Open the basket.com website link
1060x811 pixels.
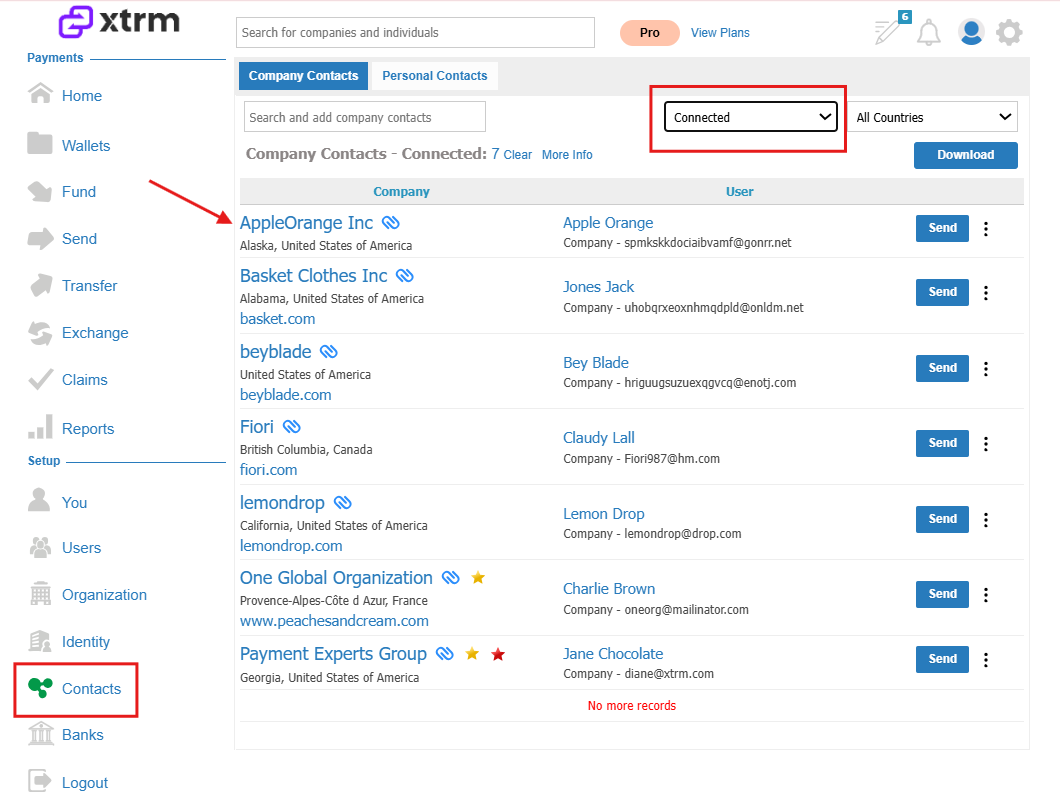pyautogui.click(x=278, y=318)
